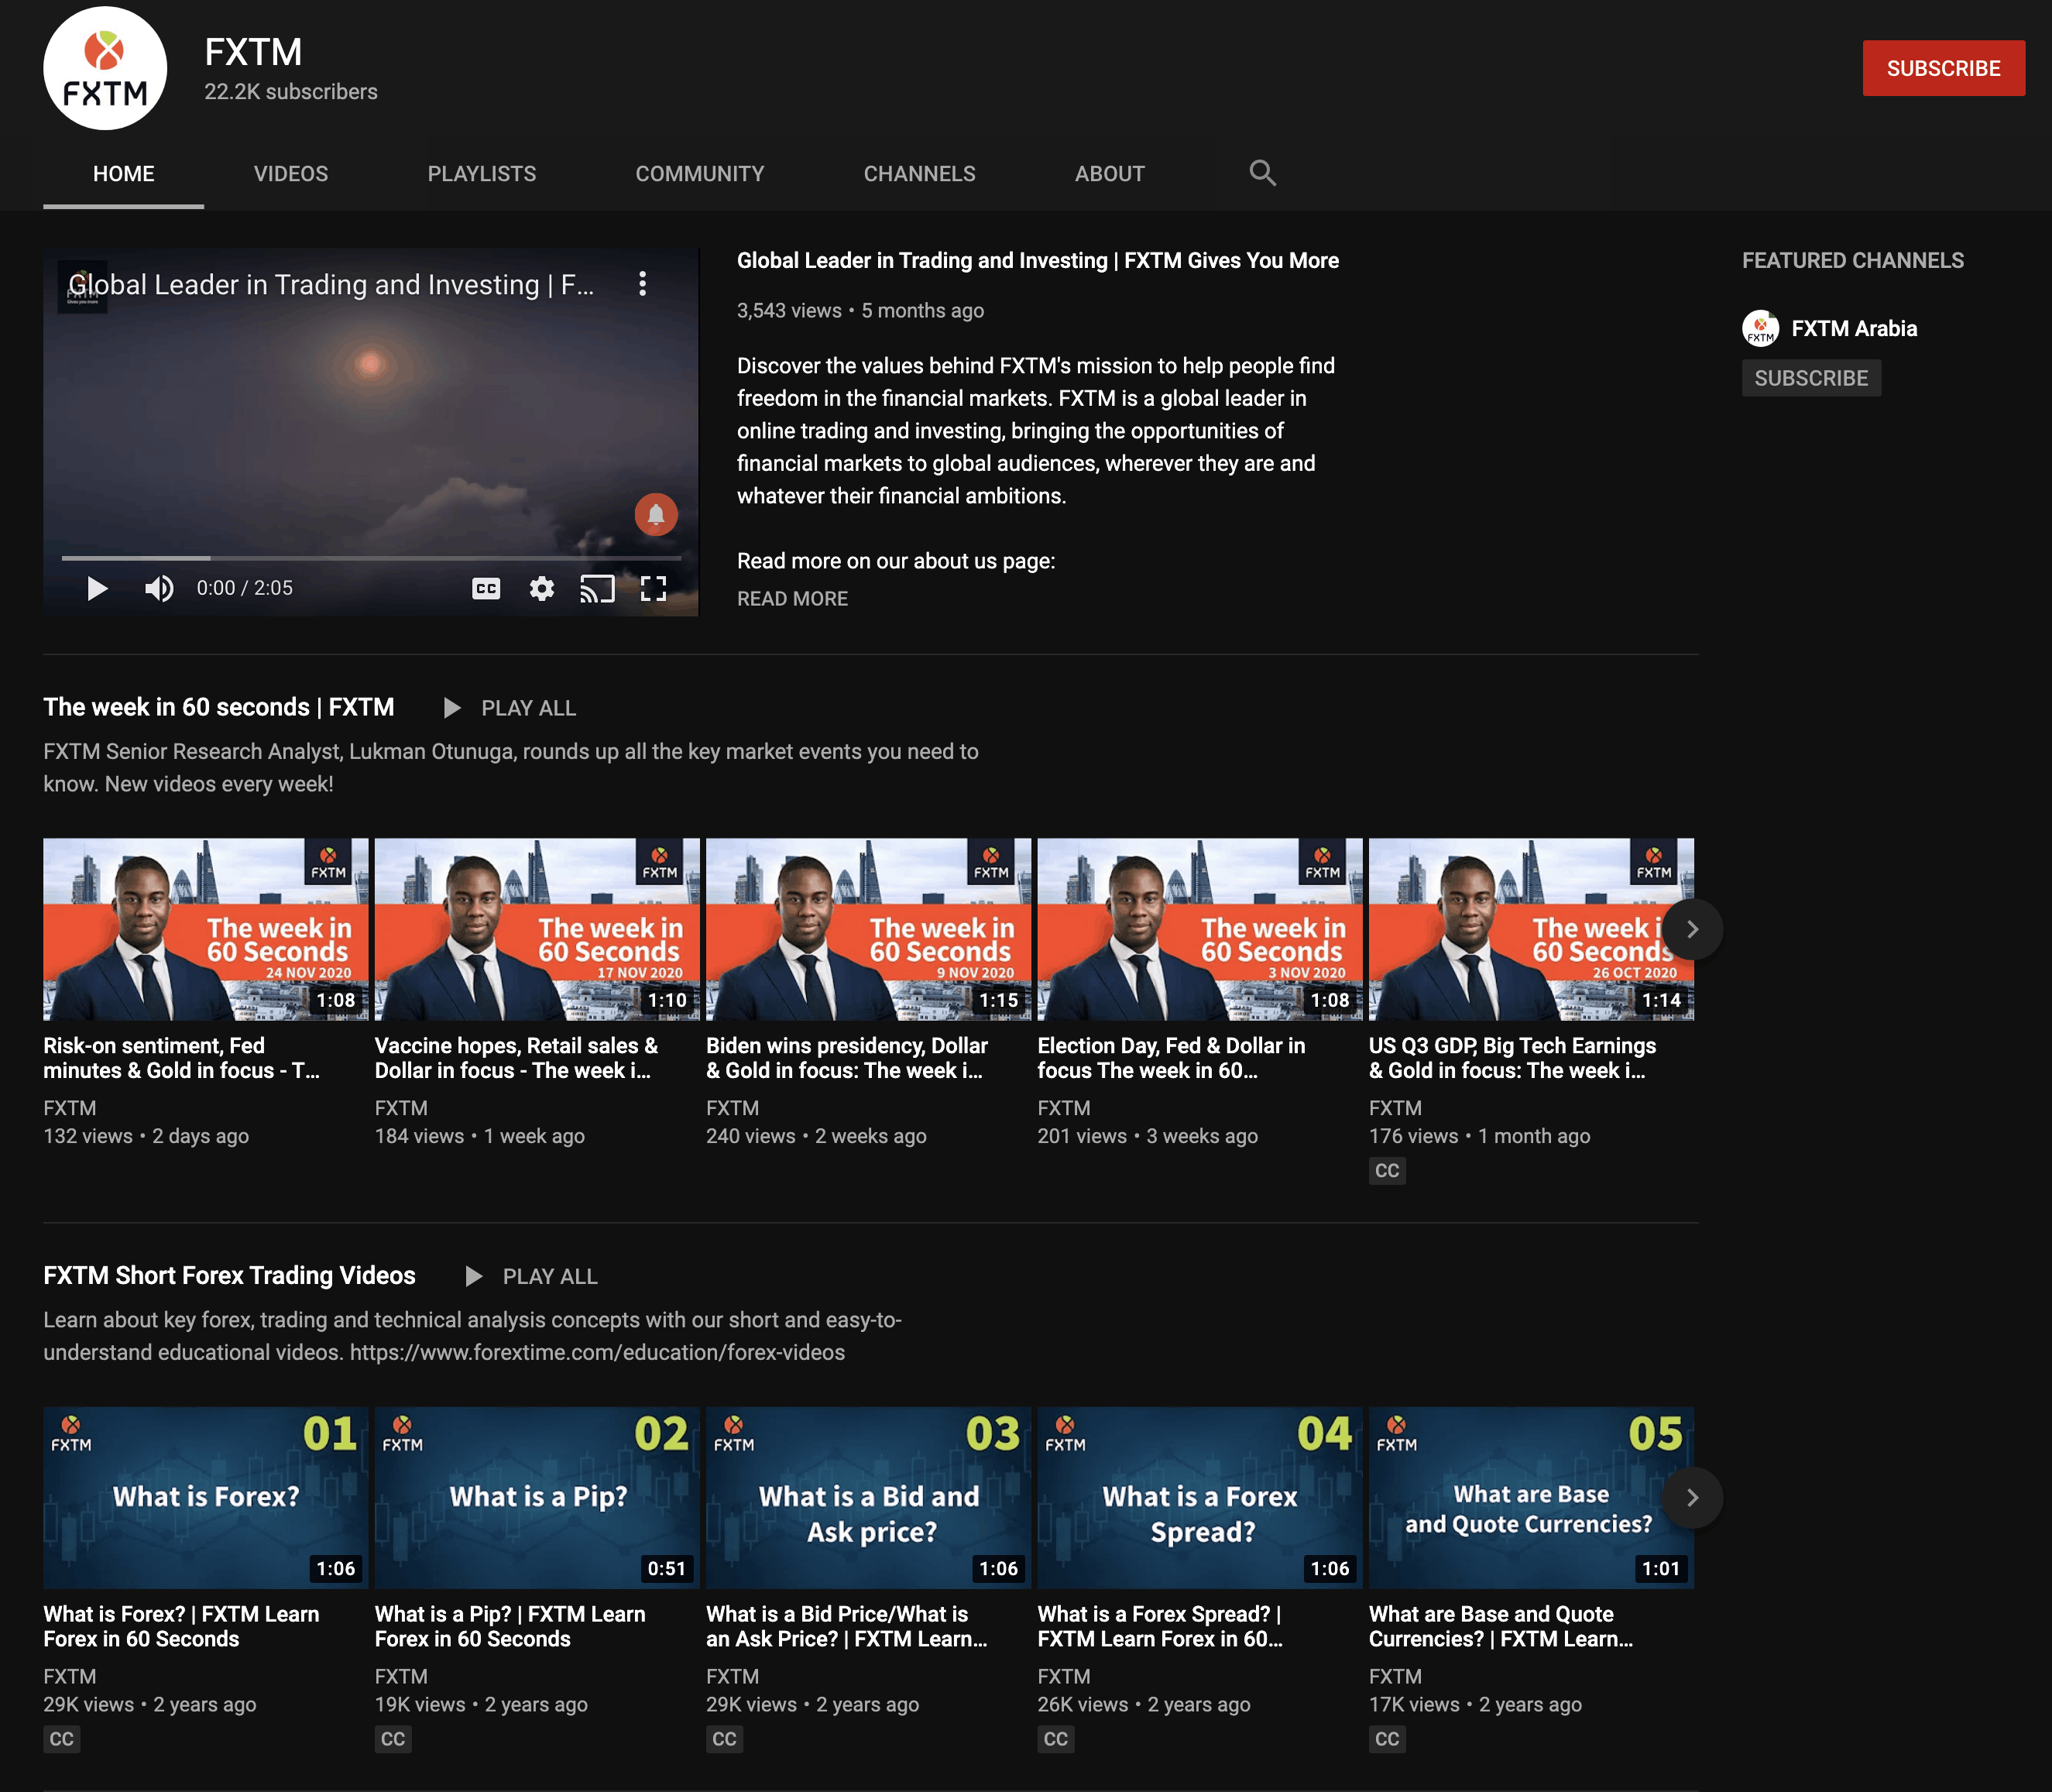Open the Playlists tab
The image size is (2052, 1792).
[481, 174]
